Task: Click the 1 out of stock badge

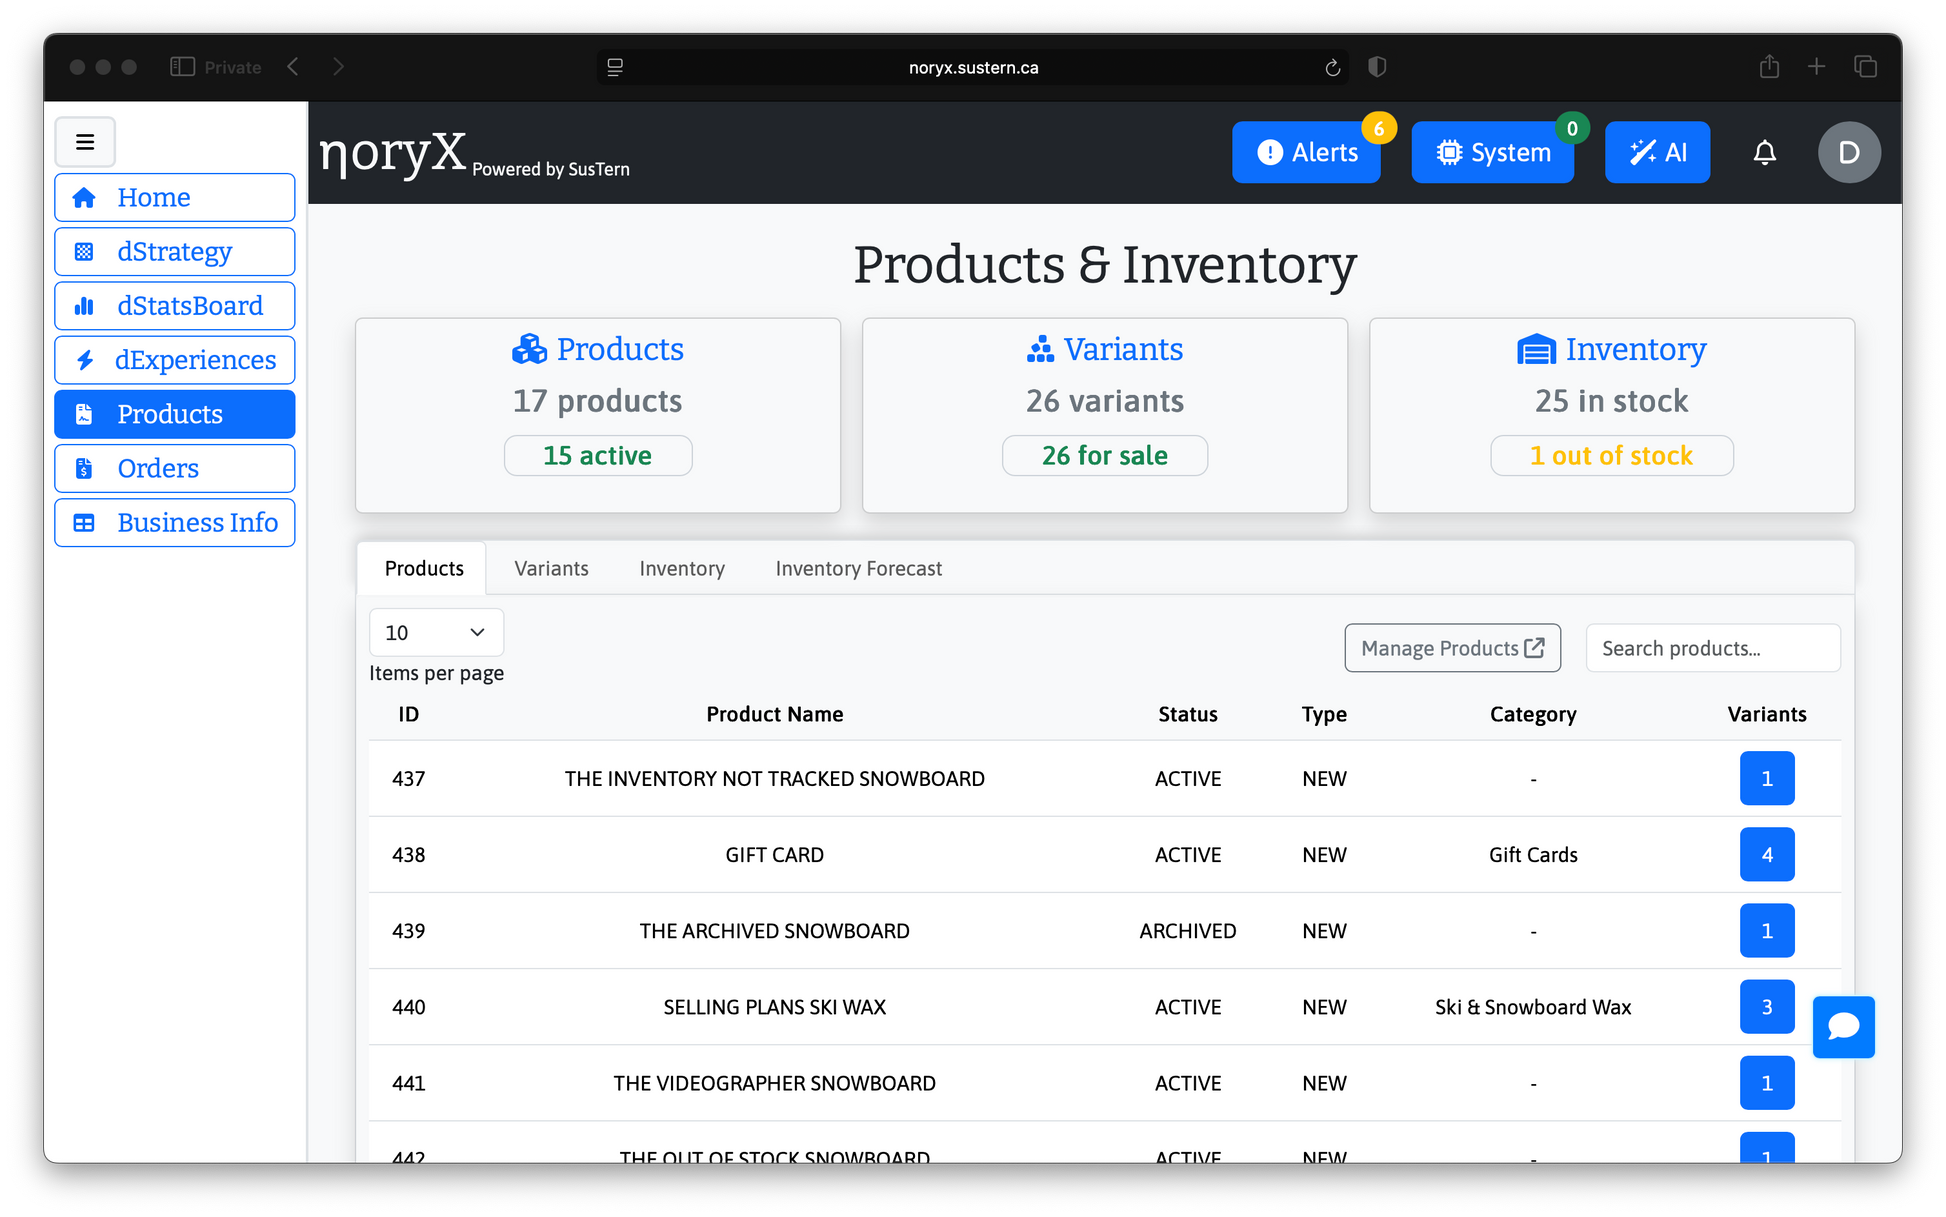Action: (x=1612, y=456)
